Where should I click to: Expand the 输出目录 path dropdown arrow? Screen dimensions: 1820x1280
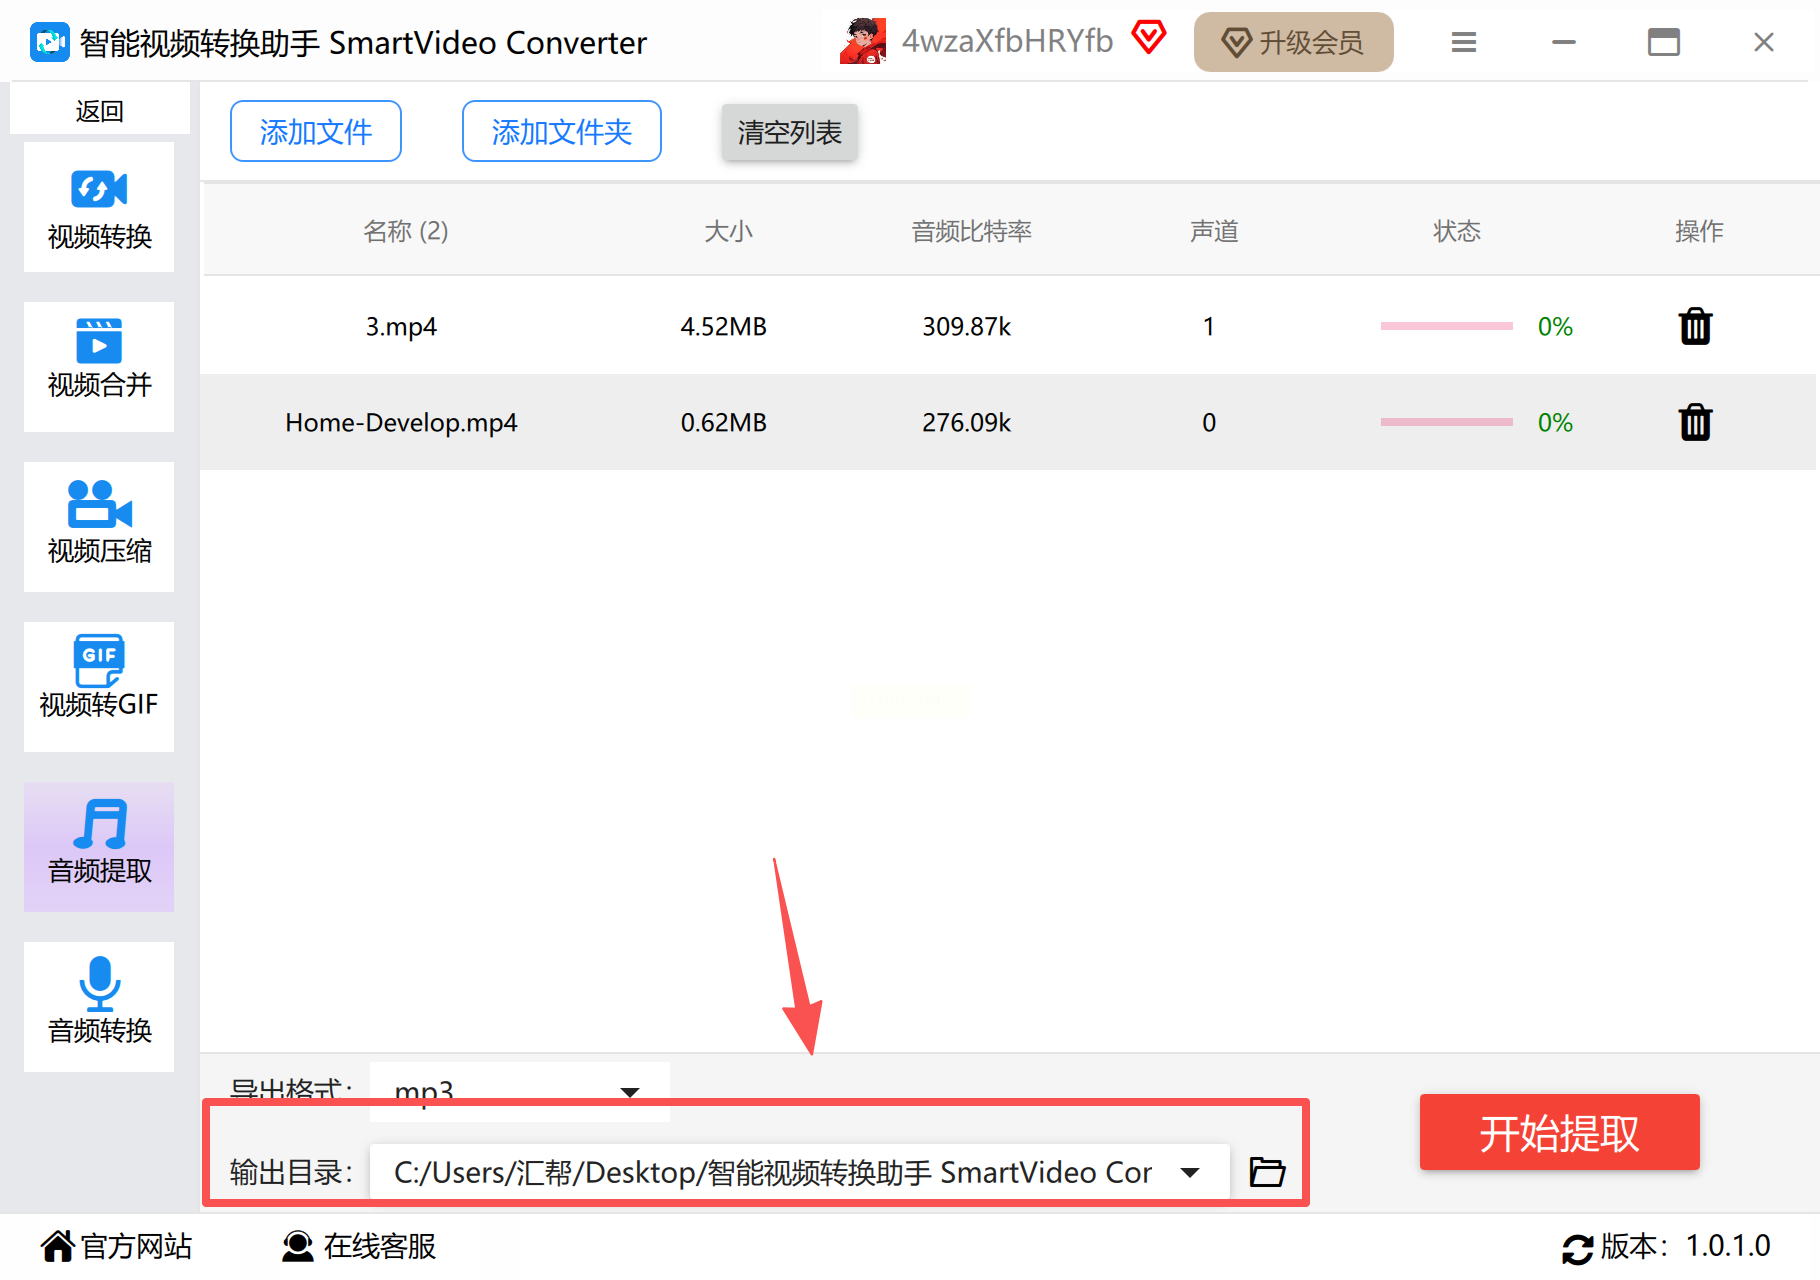pyautogui.click(x=1190, y=1172)
